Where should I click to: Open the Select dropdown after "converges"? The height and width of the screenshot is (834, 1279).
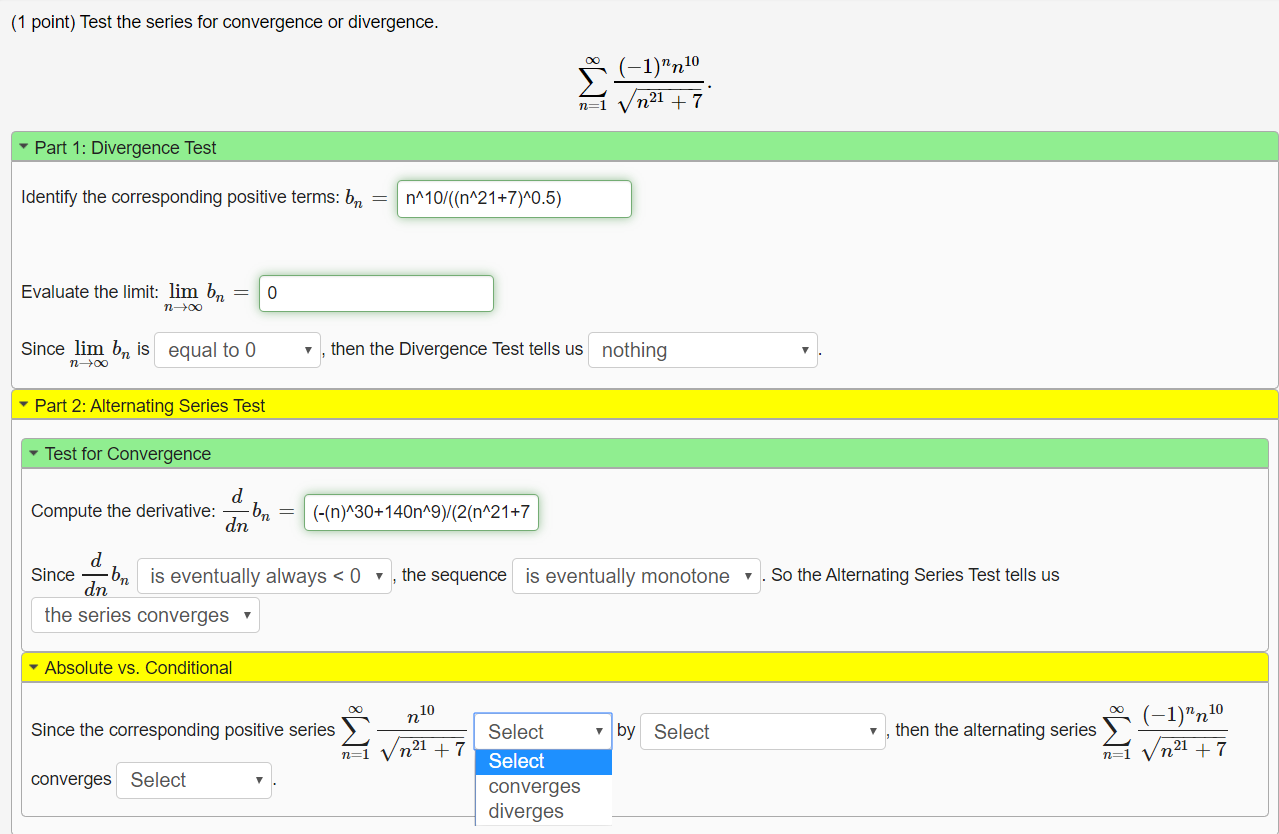[194, 780]
